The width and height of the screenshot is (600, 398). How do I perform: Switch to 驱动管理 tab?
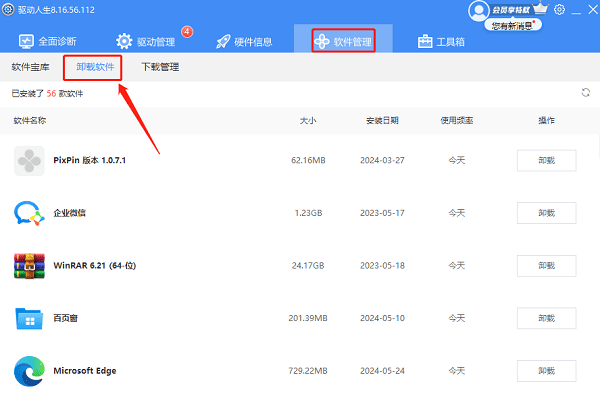click(146, 41)
